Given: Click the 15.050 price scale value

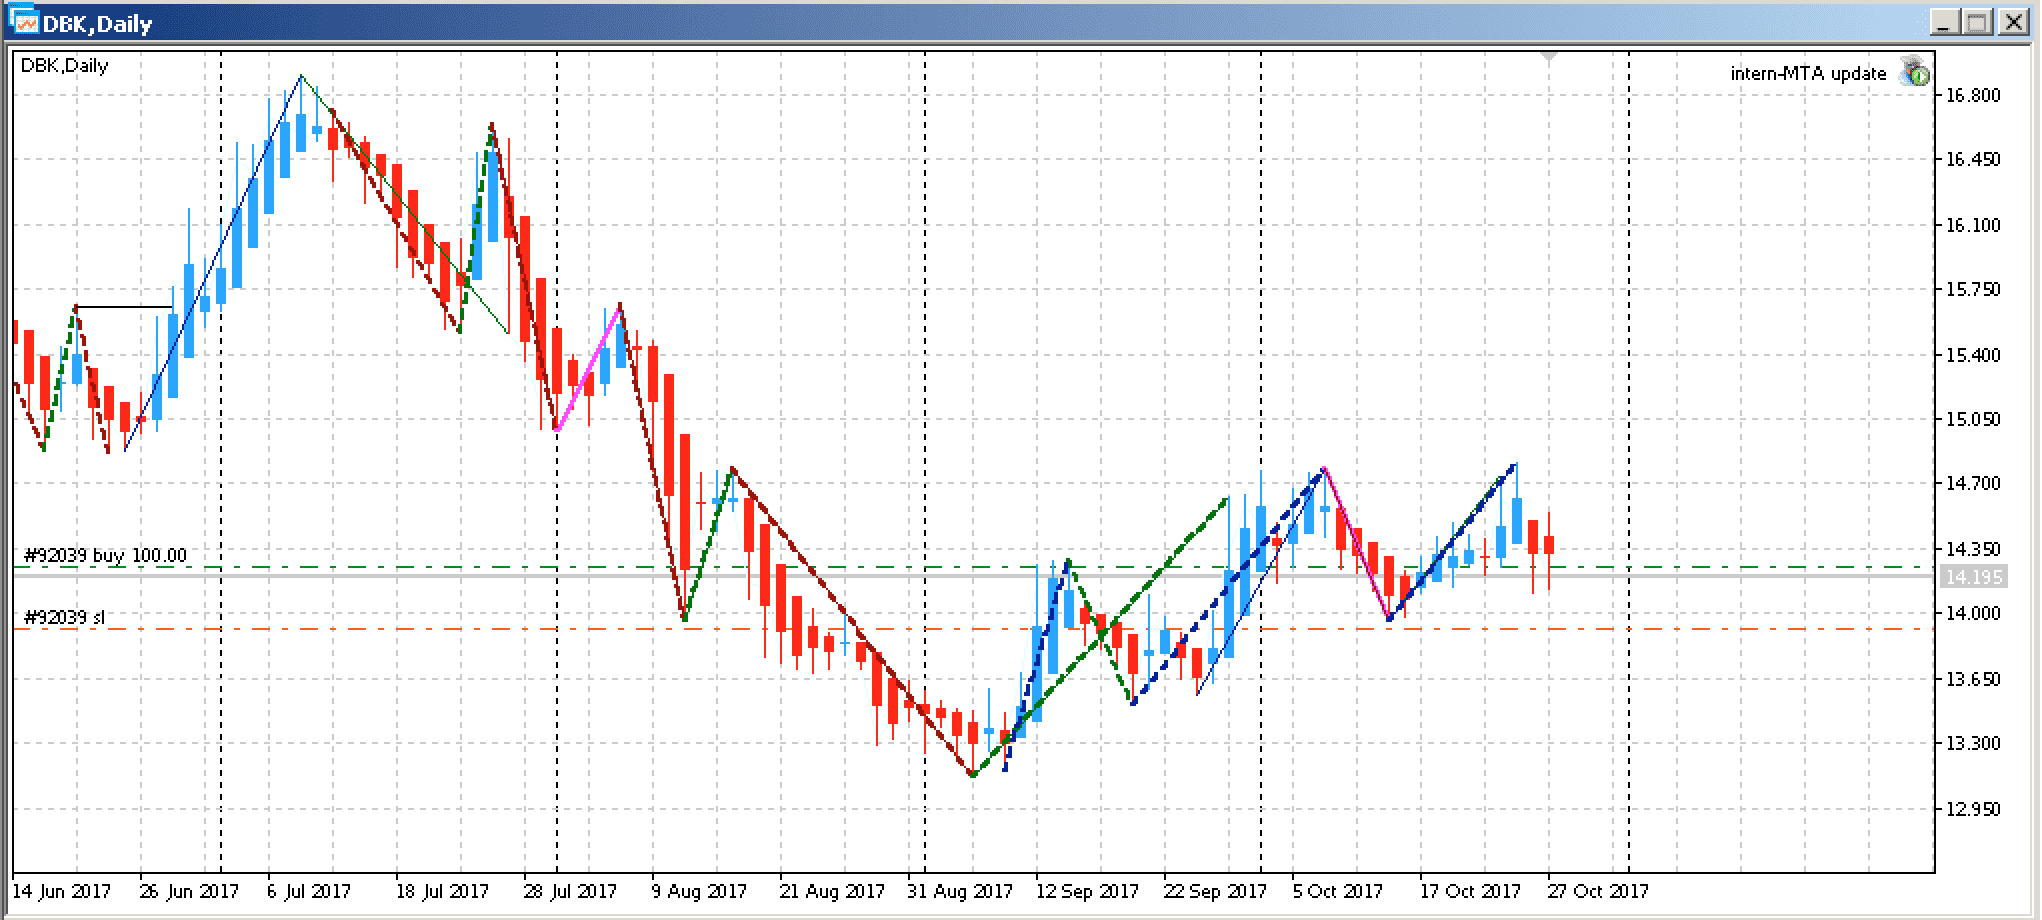Looking at the screenshot, I should (x=1973, y=420).
